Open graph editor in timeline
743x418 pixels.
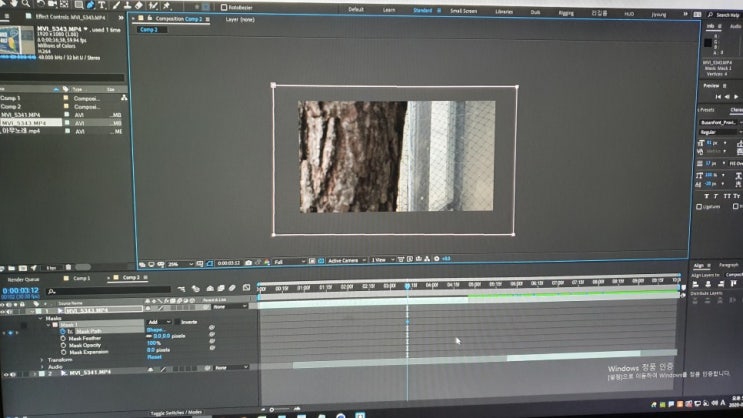click(x=246, y=287)
